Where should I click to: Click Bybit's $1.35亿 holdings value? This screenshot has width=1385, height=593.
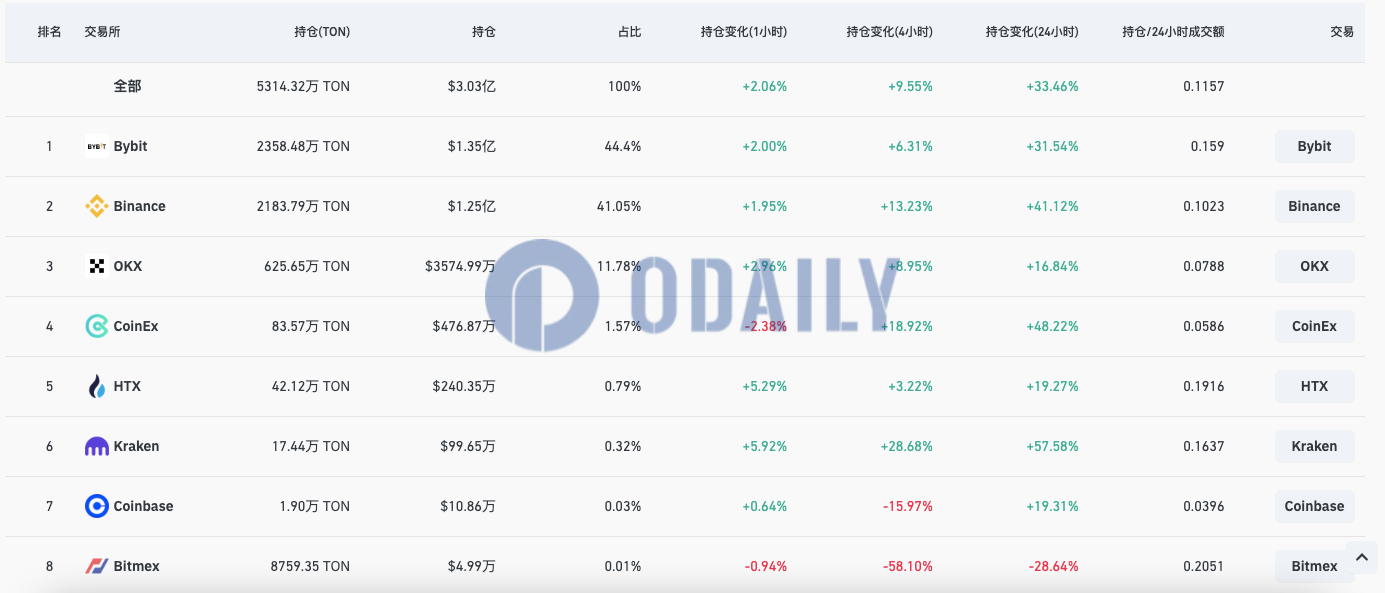[x=471, y=146]
